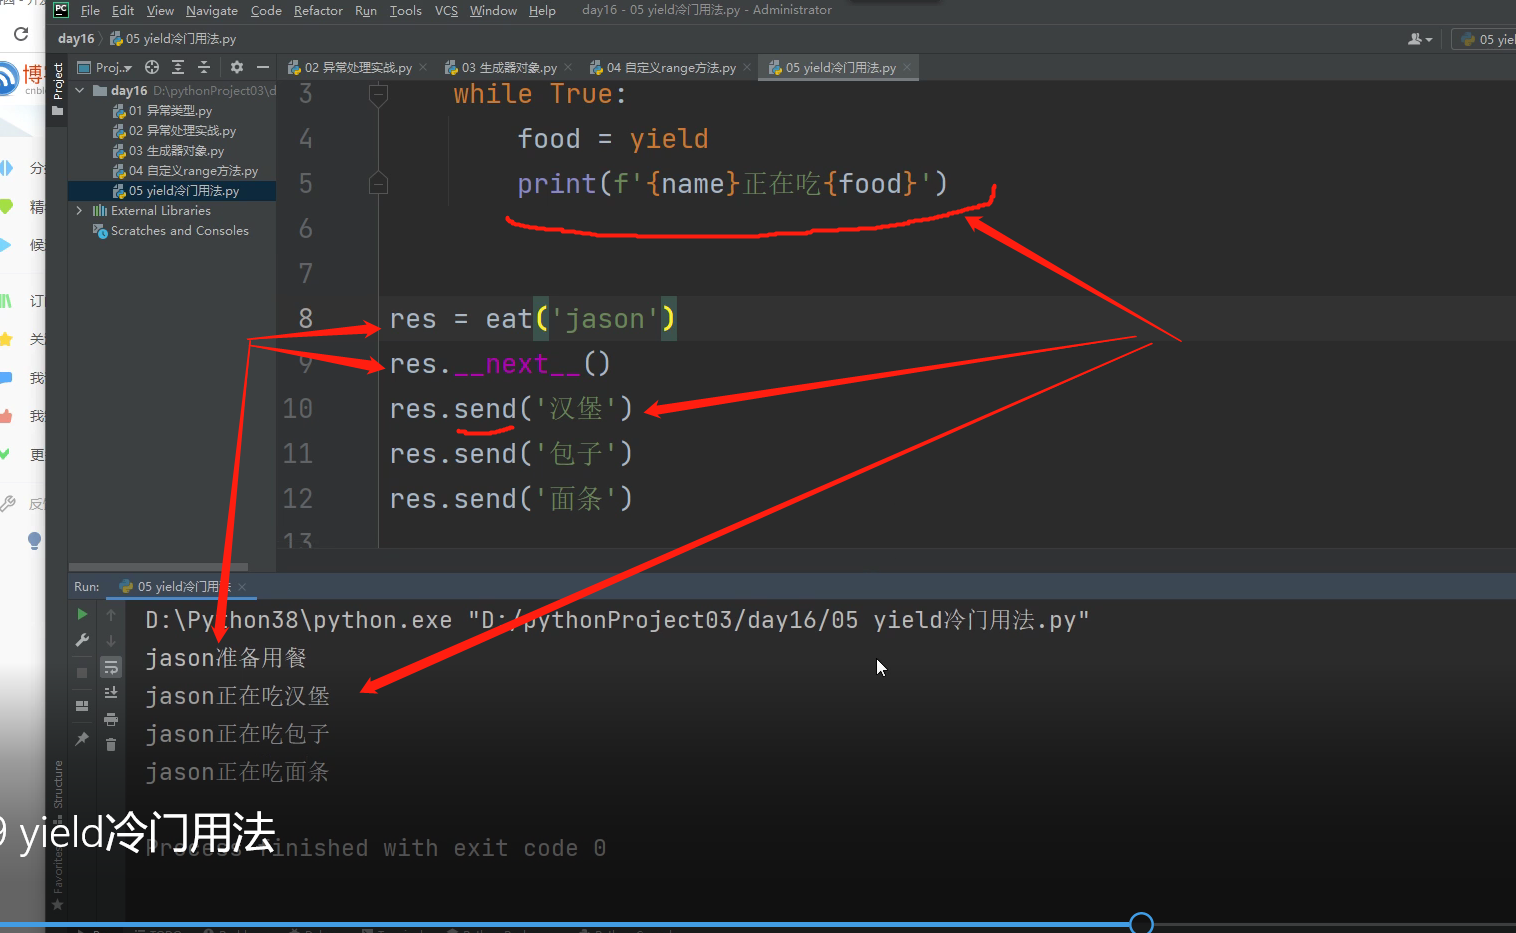Open Project panel settings gear

click(237, 67)
